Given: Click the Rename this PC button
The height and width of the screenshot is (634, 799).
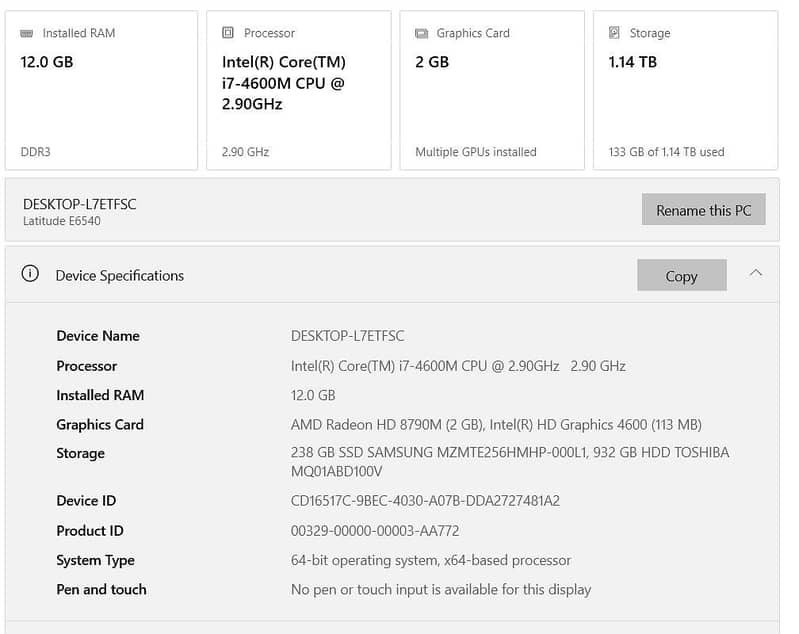Looking at the screenshot, I should pyautogui.click(x=704, y=209).
